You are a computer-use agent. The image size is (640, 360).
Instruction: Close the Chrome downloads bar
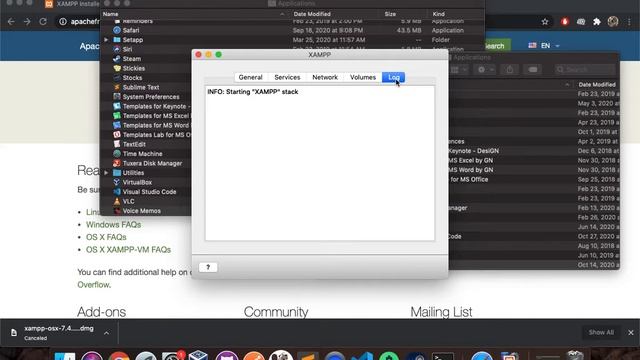click(631, 333)
